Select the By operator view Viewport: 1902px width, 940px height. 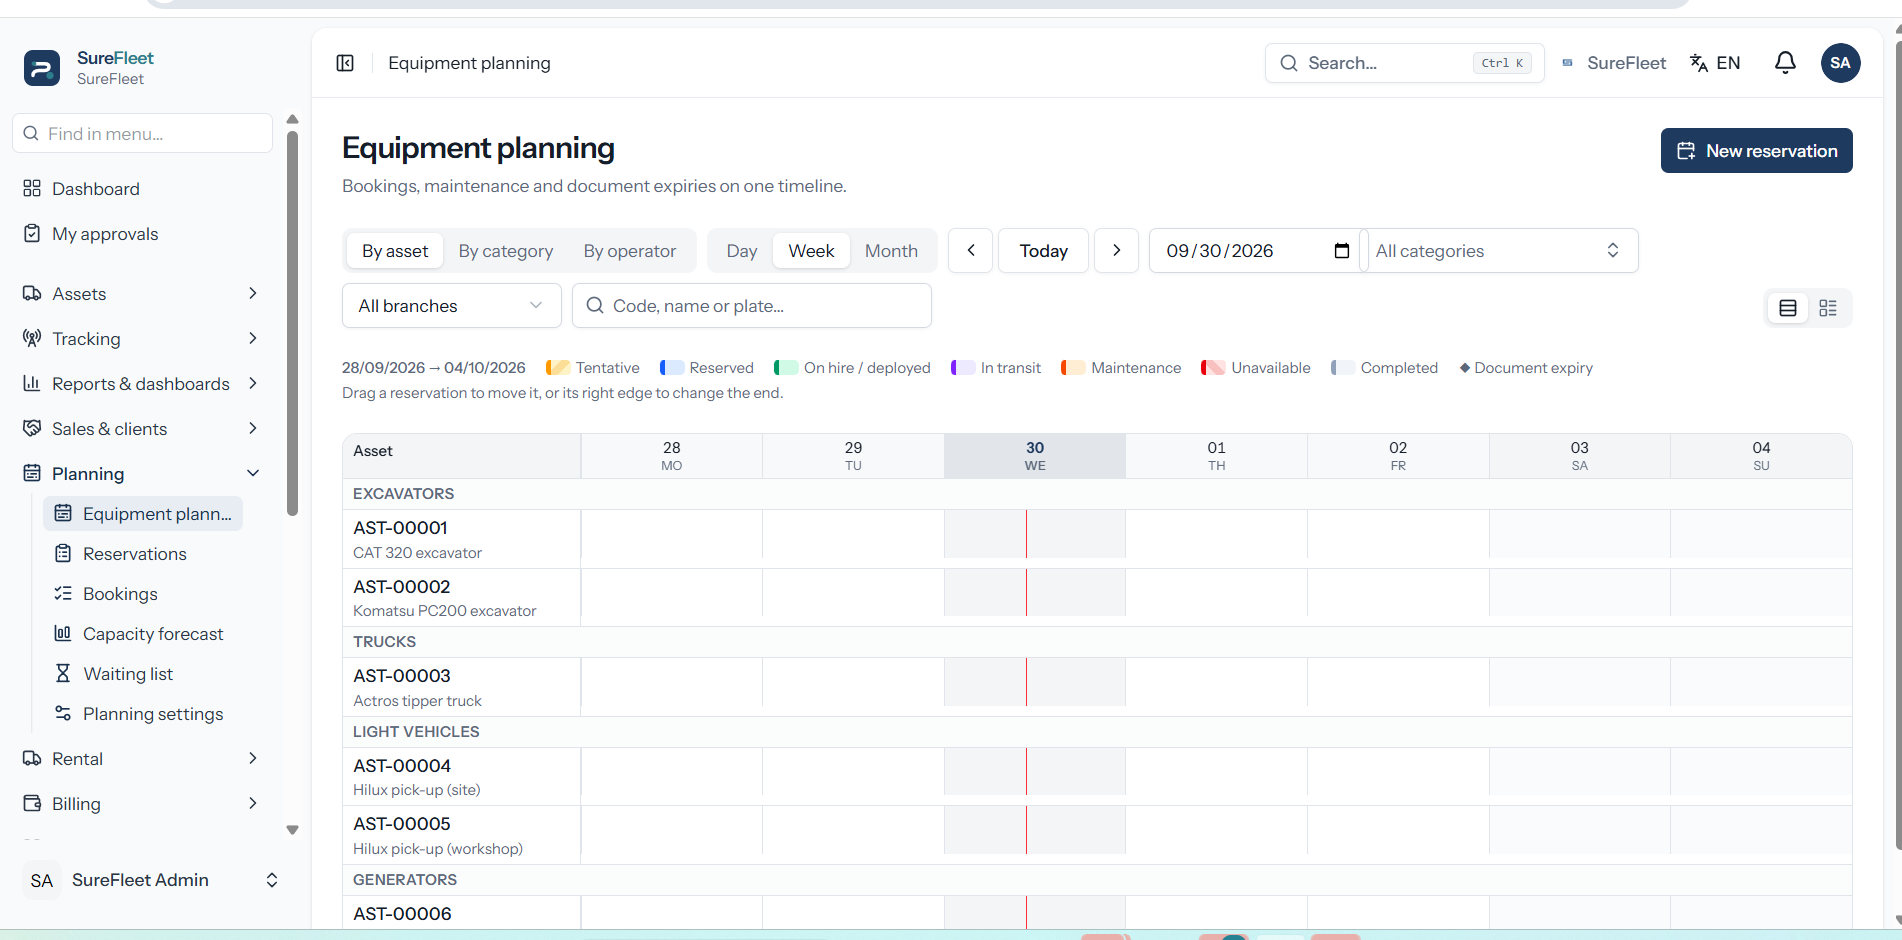click(x=630, y=251)
